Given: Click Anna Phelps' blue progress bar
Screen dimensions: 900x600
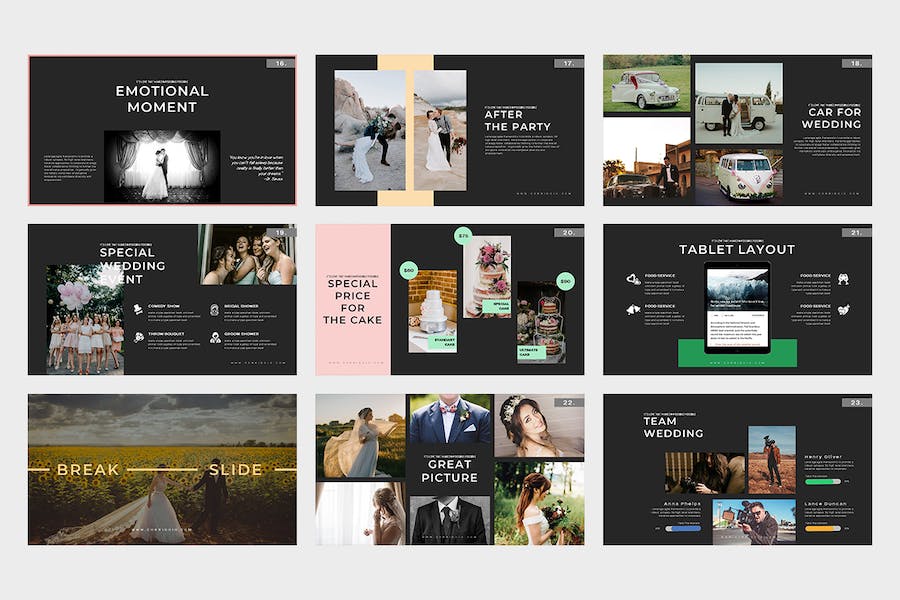Looking at the screenshot, I should click(682, 528).
